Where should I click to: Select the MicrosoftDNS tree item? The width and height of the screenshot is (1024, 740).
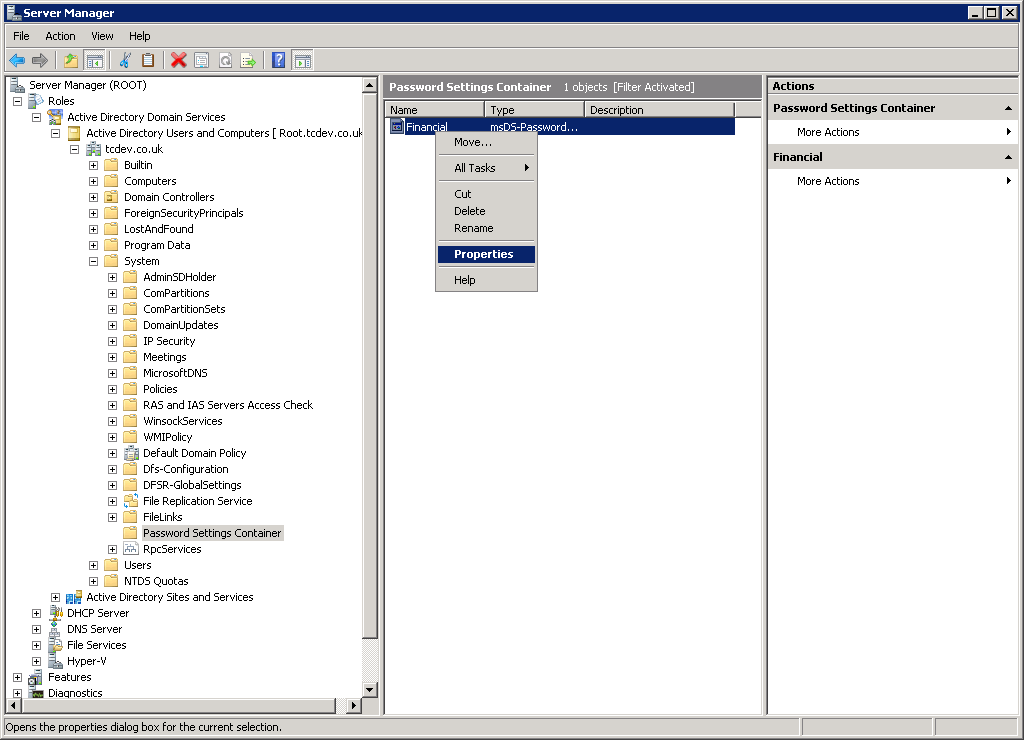(175, 373)
